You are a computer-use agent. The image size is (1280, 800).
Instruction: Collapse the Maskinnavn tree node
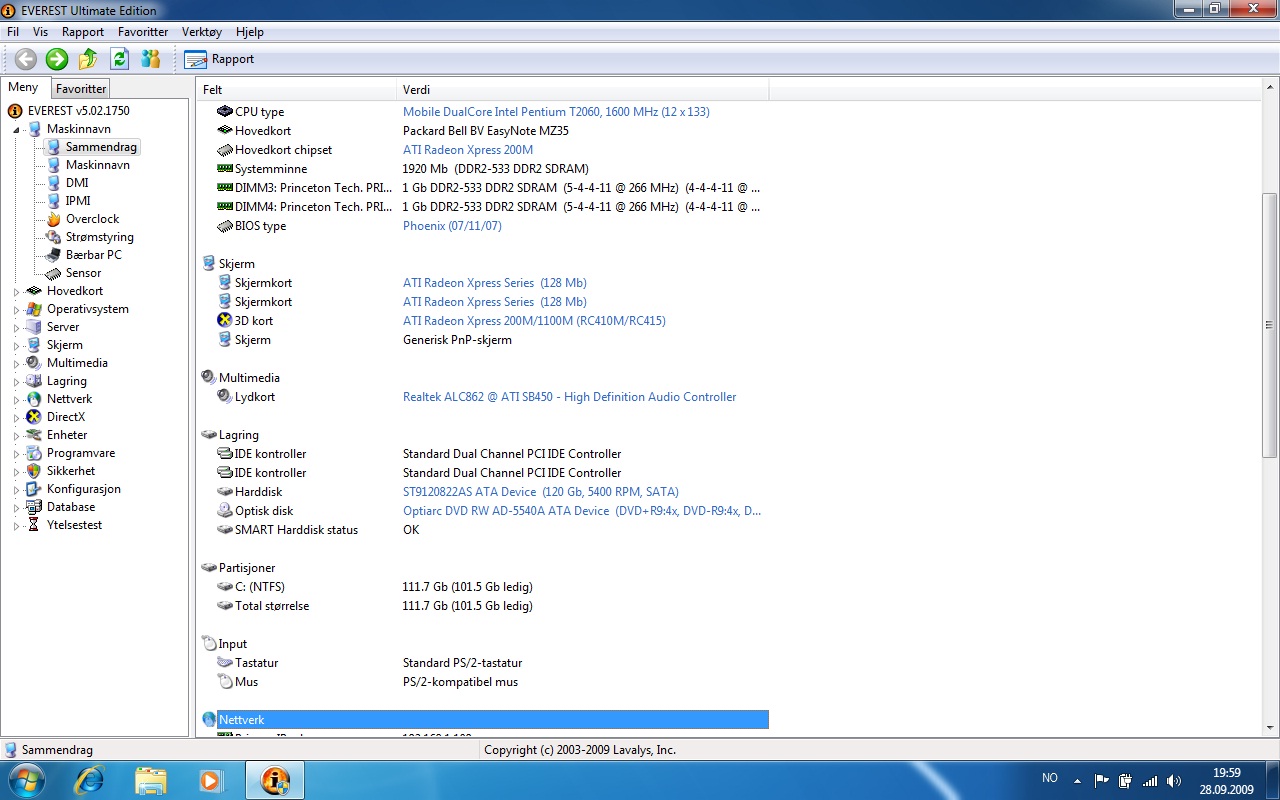coord(16,130)
